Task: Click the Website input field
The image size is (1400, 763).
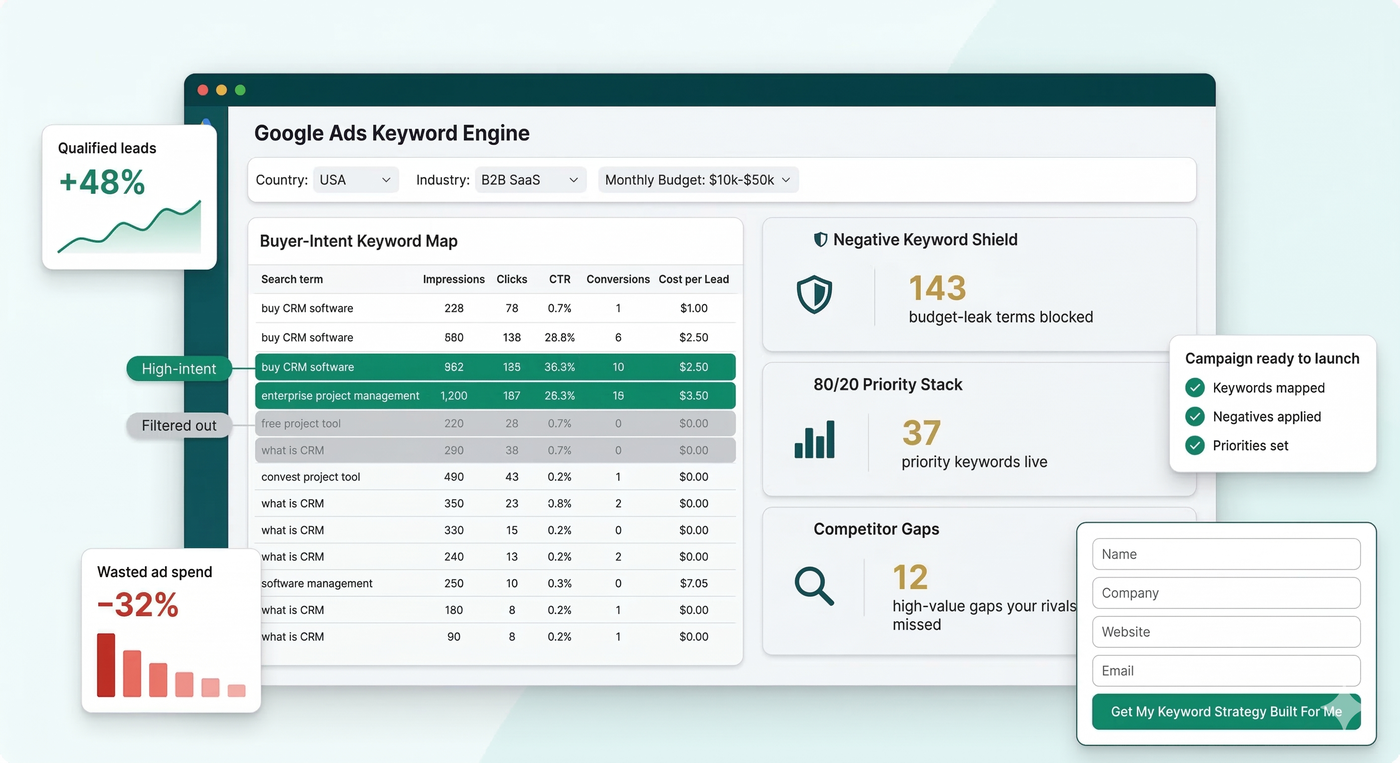Action: coord(1226,632)
